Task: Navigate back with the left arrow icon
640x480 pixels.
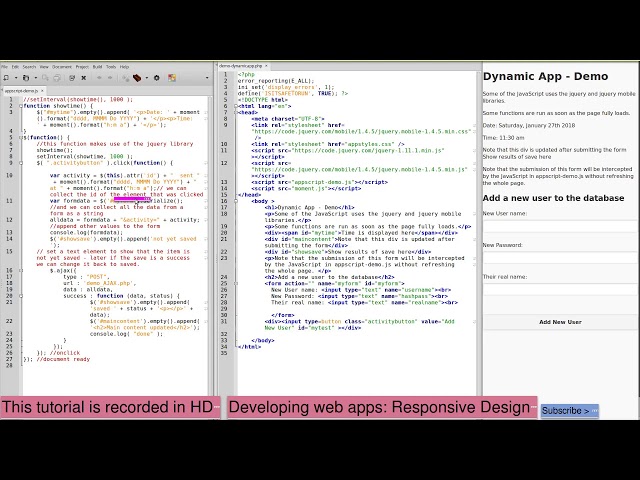Action: [x=99, y=78]
